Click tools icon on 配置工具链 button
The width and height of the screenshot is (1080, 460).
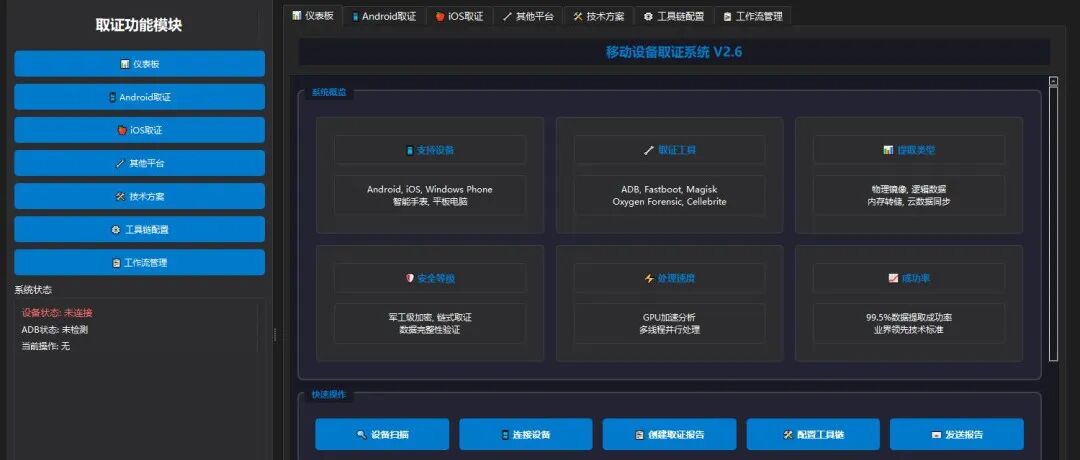pos(788,435)
